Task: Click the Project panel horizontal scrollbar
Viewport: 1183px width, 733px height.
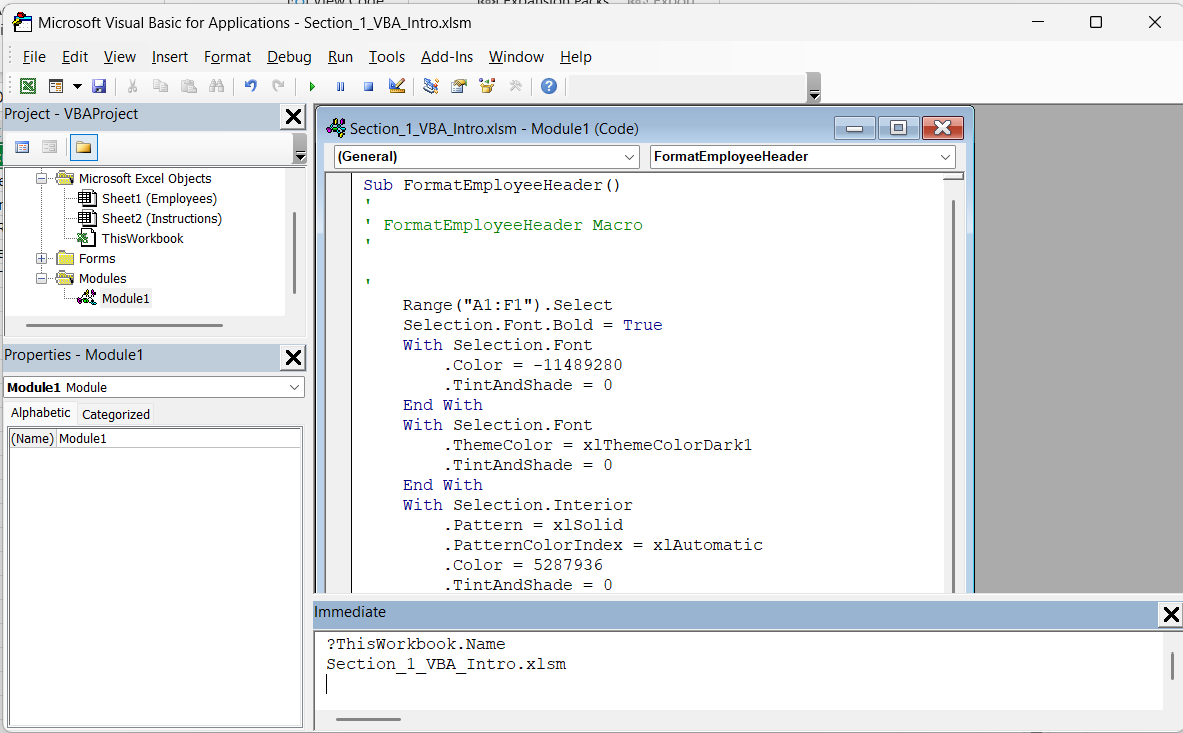Action: coord(124,325)
